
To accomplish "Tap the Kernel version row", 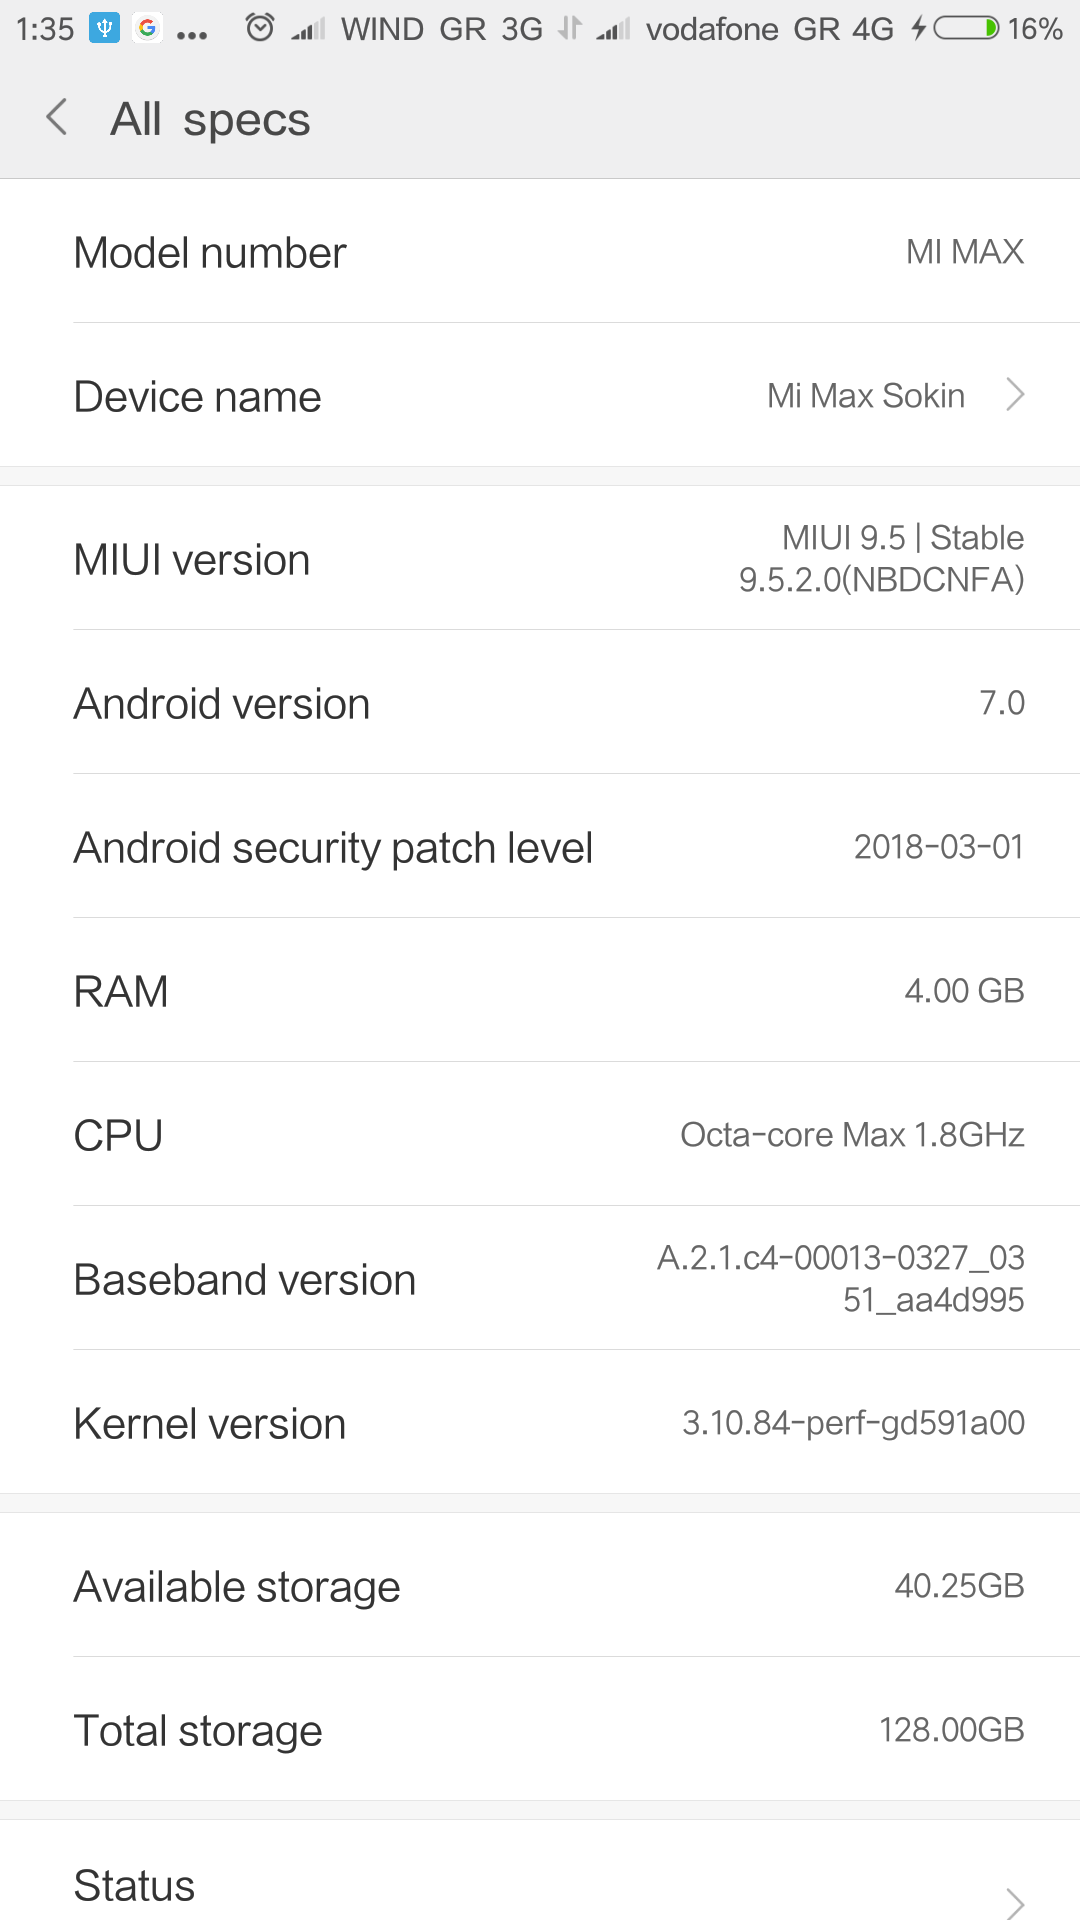I will coord(540,1423).
